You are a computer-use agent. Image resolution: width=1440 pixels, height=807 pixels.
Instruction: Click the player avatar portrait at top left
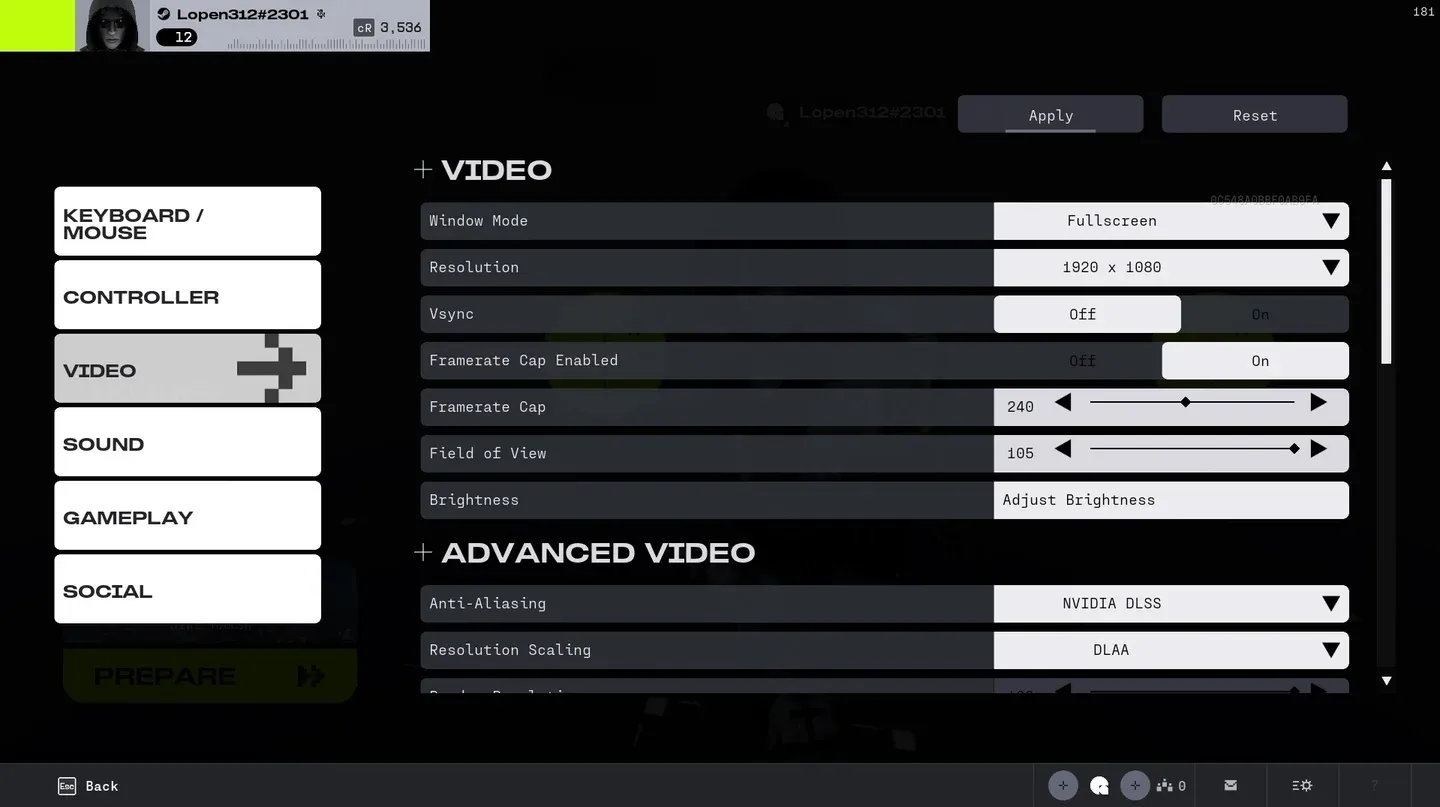(x=112, y=26)
